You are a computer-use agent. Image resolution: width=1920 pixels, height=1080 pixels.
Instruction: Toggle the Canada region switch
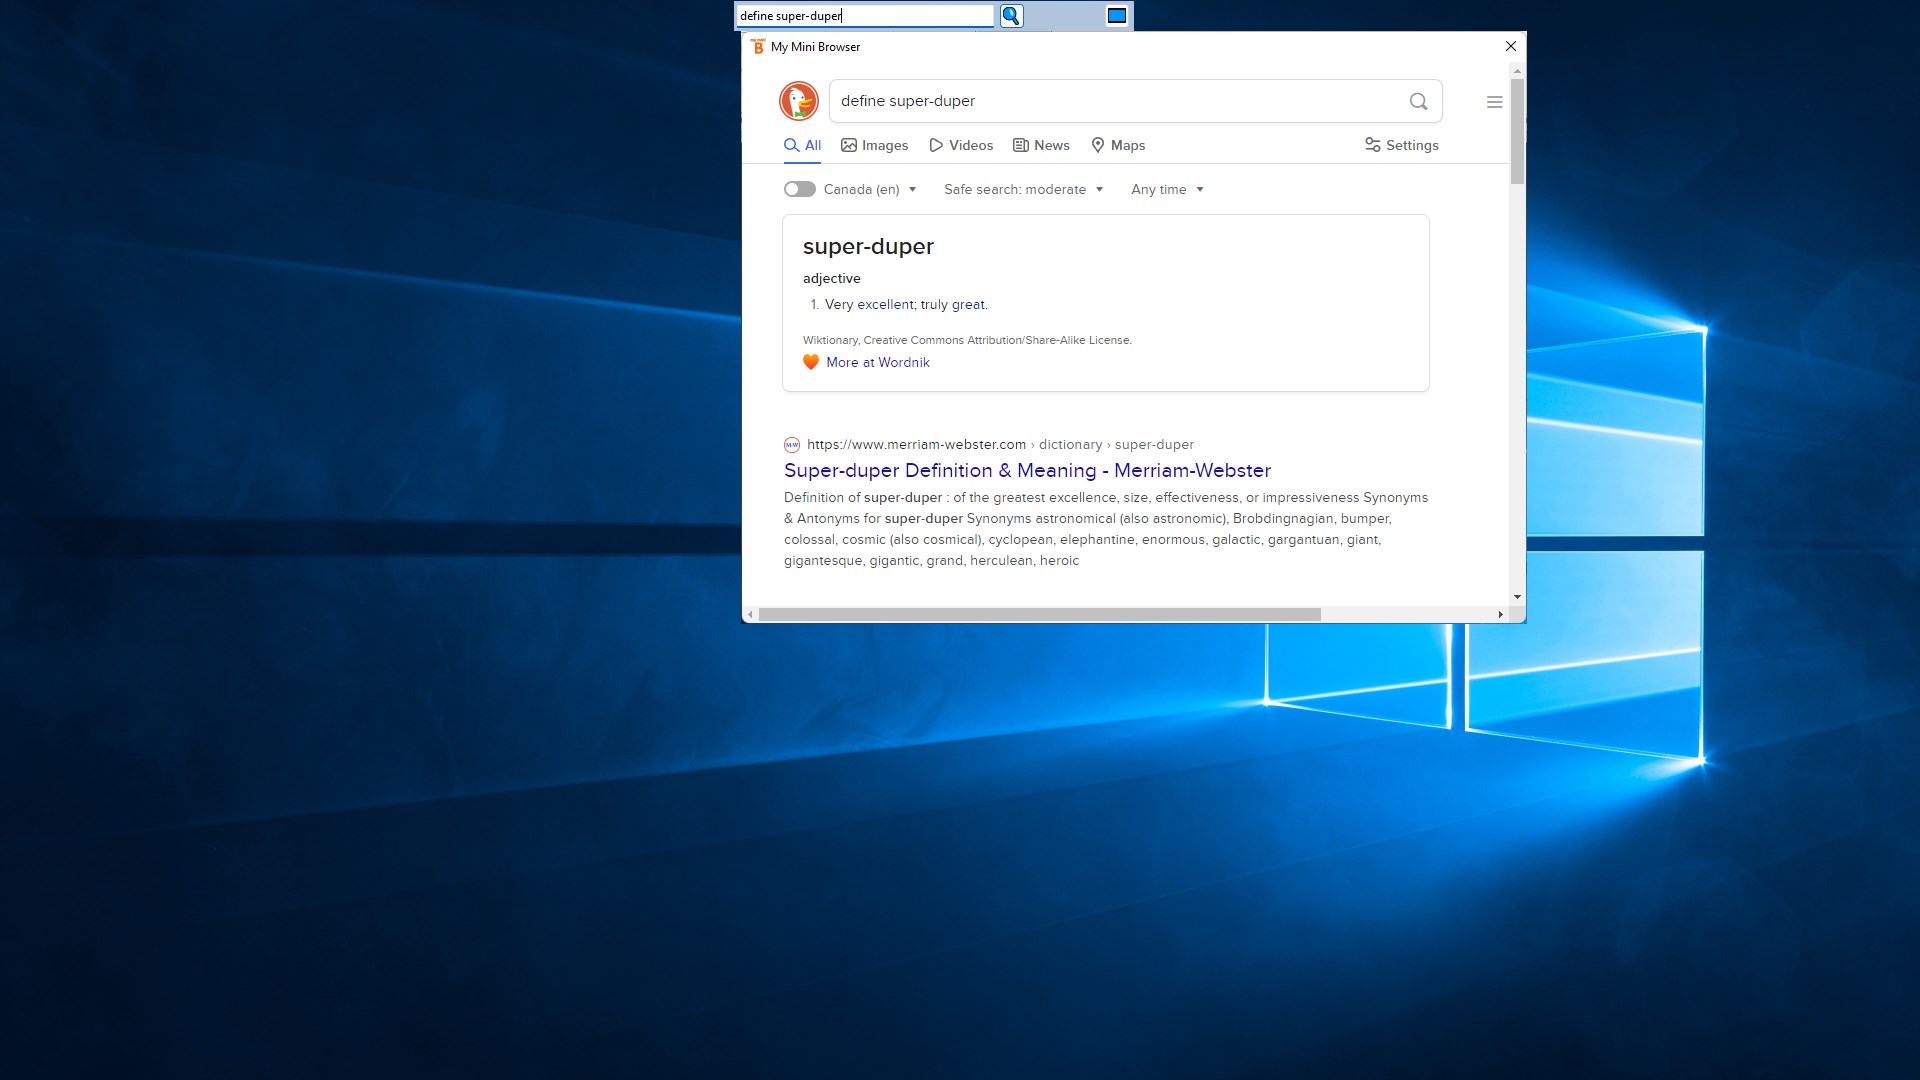coord(799,189)
